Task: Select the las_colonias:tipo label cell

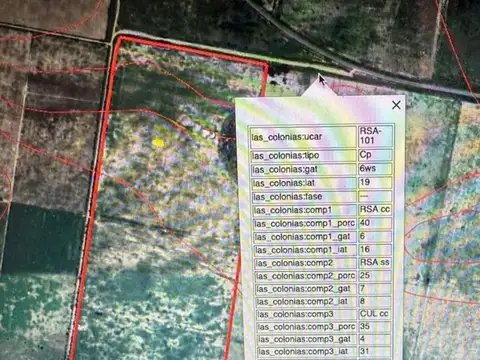Action: pos(304,156)
